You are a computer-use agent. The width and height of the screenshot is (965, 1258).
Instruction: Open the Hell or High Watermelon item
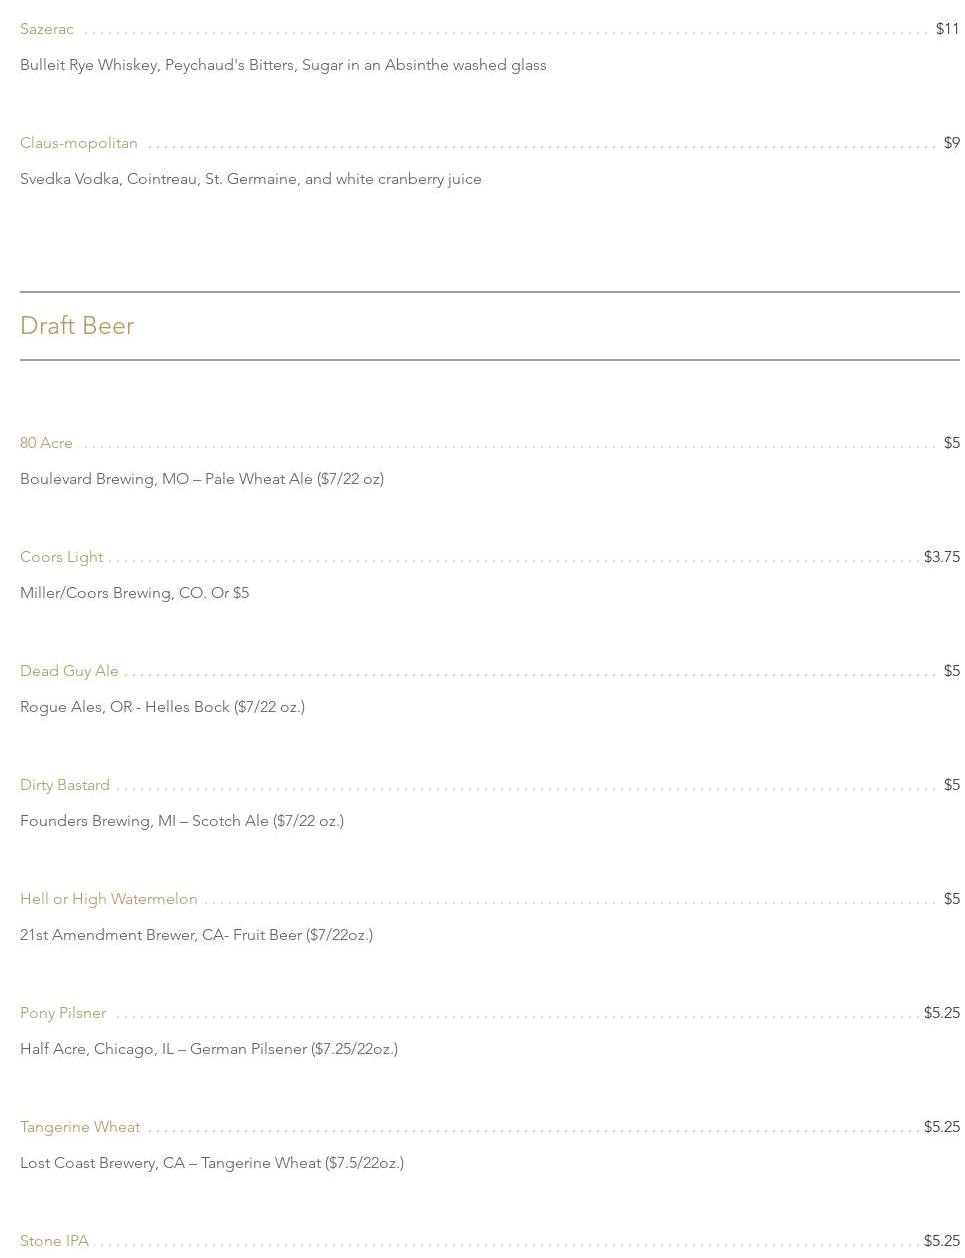tap(109, 899)
